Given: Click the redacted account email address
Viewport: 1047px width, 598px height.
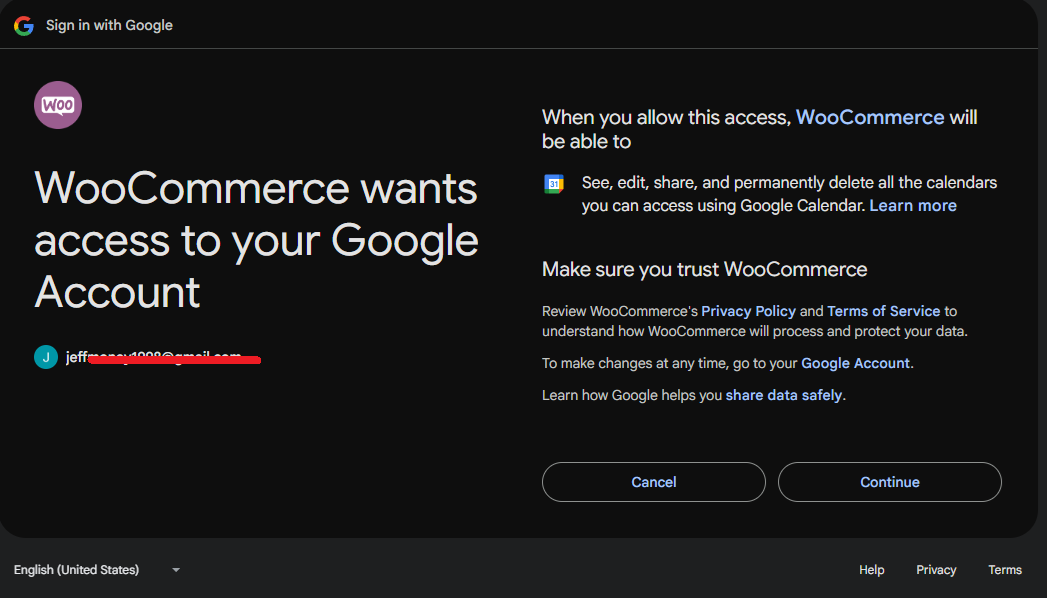Looking at the screenshot, I should [163, 358].
